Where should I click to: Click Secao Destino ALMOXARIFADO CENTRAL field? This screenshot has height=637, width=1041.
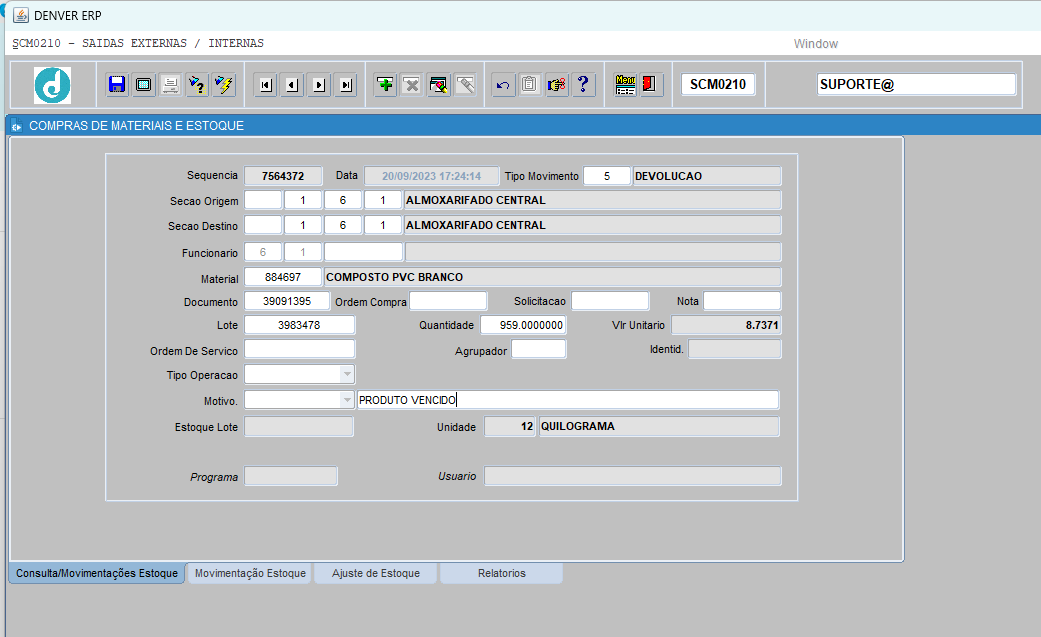(592, 225)
